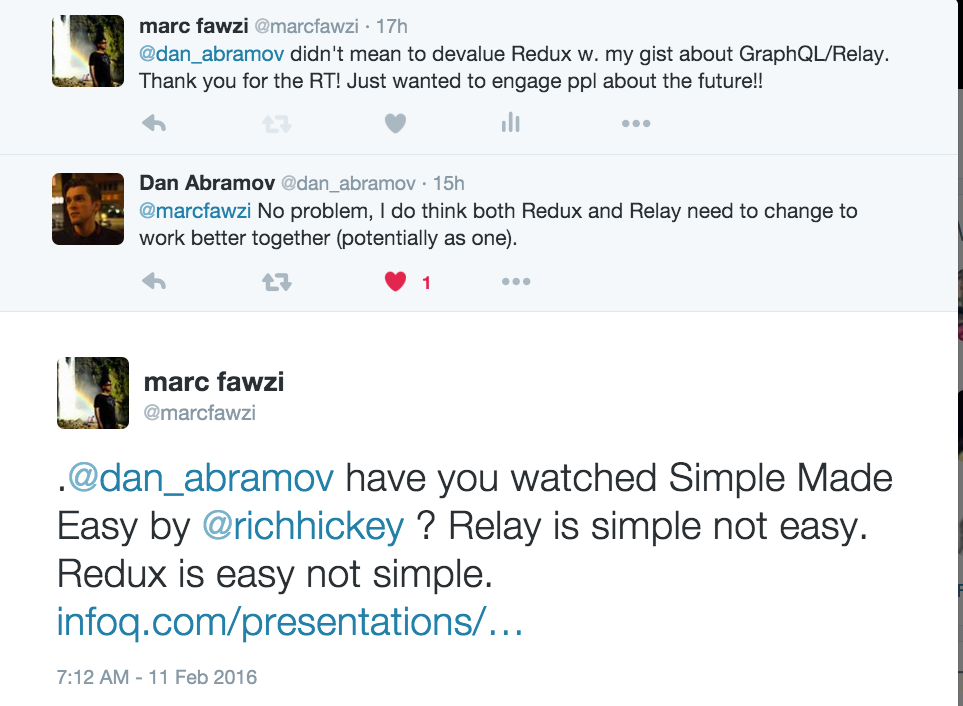963x706 pixels.
Task: Open the infoq.com presentations link
Action: pyautogui.click(x=290, y=622)
